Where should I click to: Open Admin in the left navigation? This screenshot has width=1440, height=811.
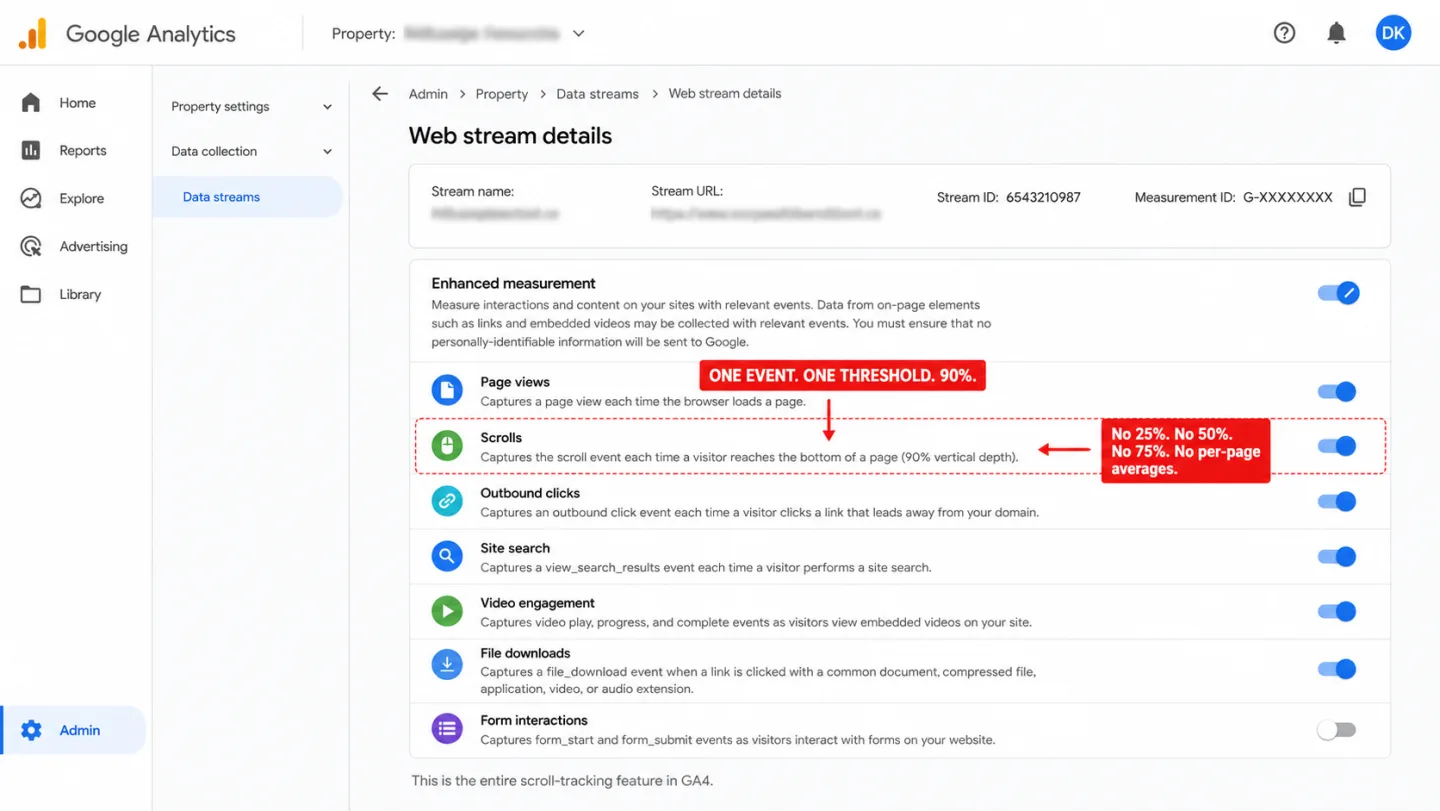pyautogui.click(x=79, y=731)
